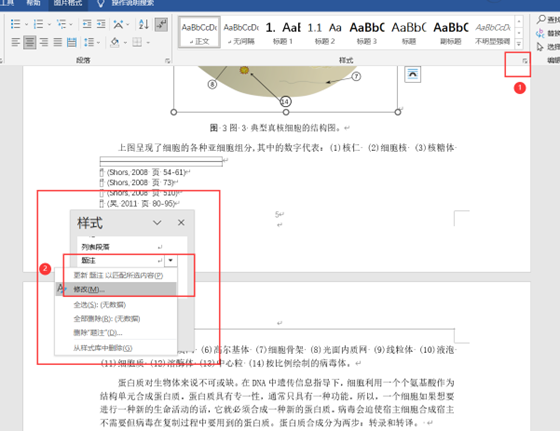The height and width of the screenshot is (431, 560).
Task: Apply the 标题 1 style
Action: point(283,32)
